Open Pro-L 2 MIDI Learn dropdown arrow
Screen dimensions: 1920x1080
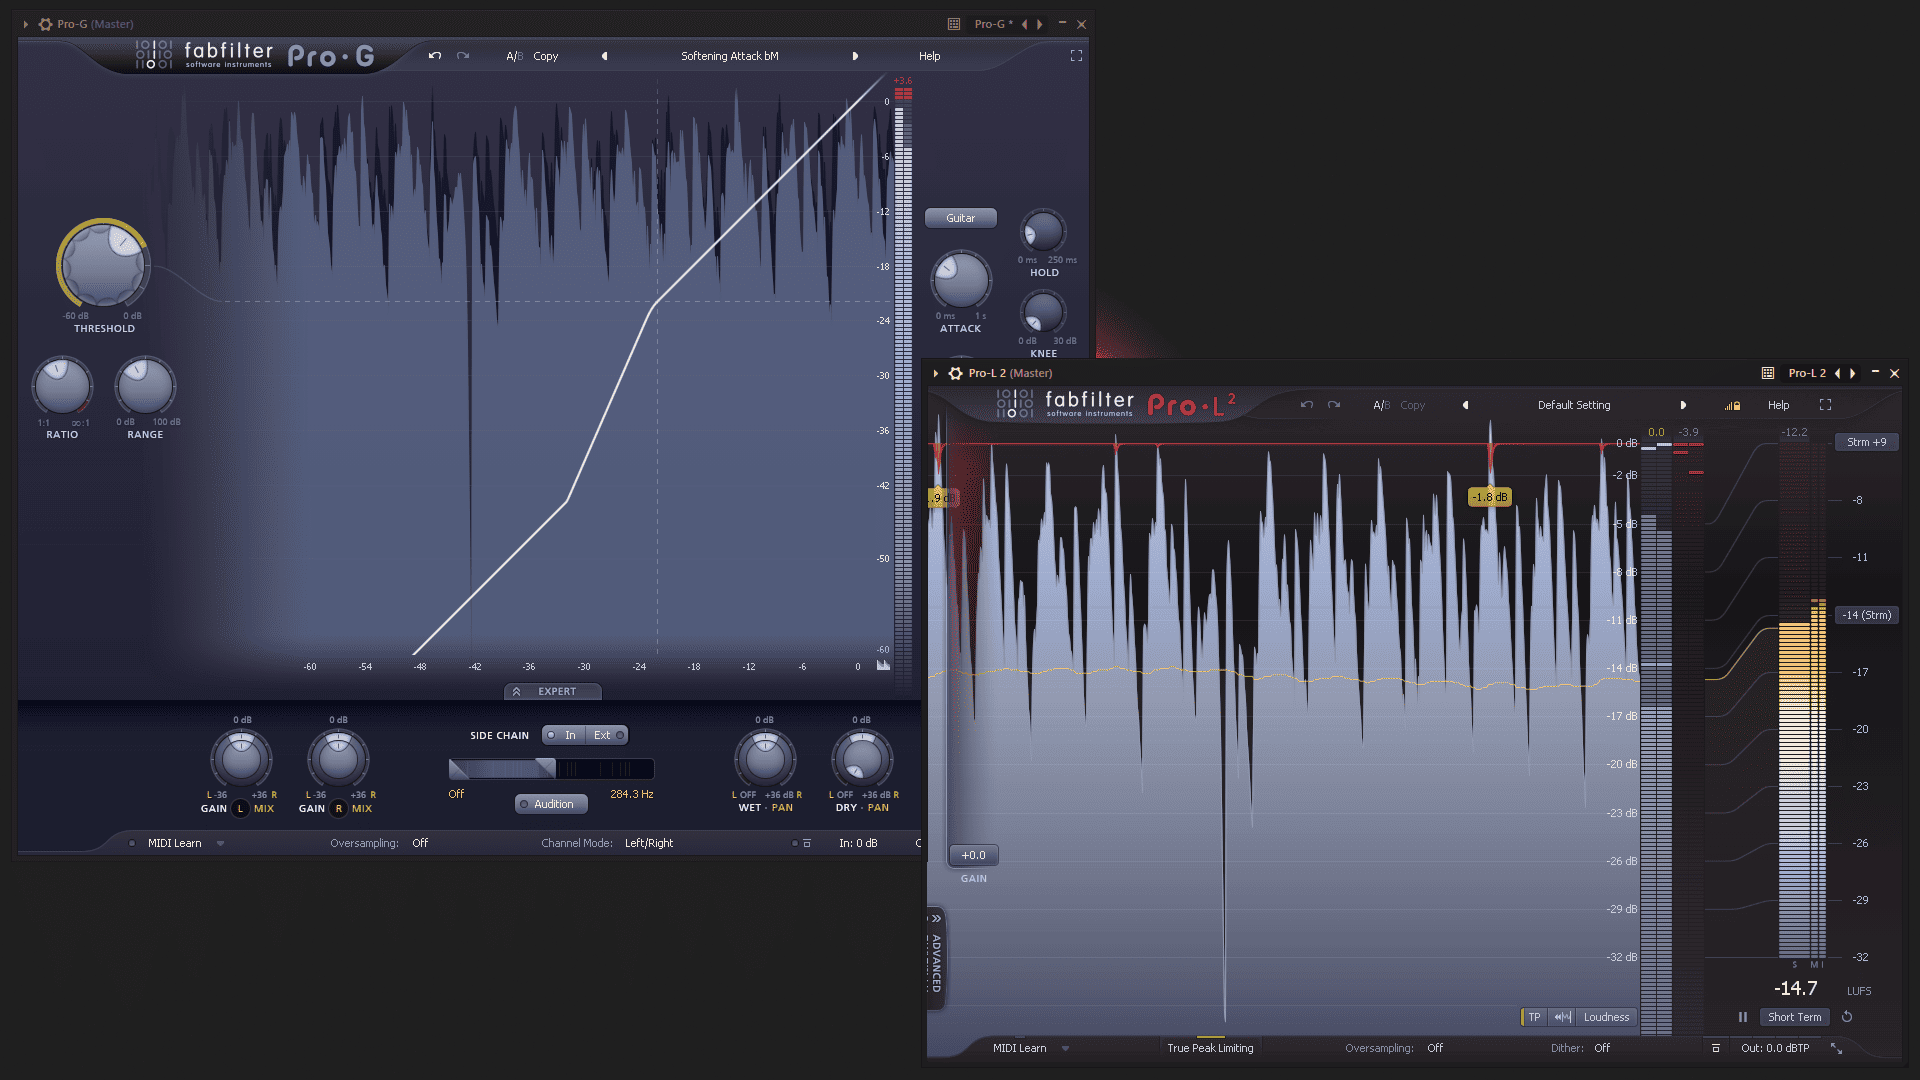pyautogui.click(x=1065, y=1048)
